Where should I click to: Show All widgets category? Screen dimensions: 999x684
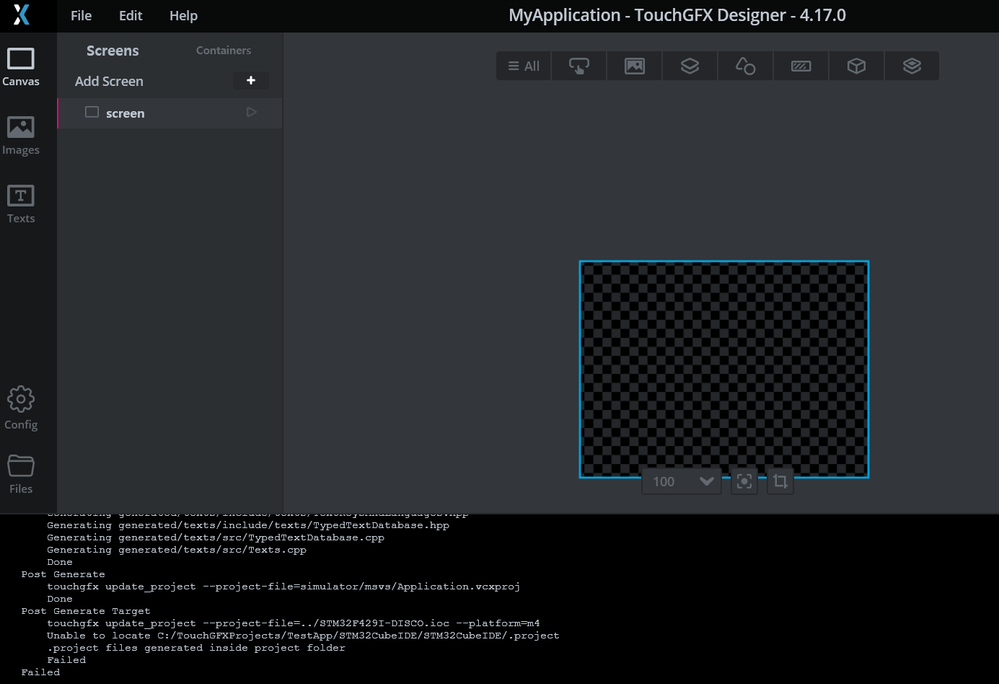(x=524, y=66)
